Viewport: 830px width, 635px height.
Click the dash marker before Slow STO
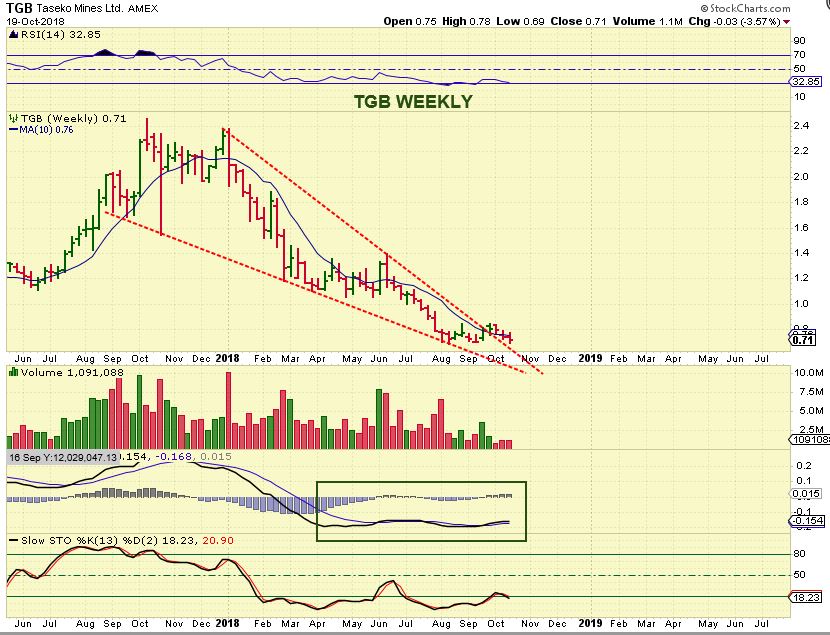[14, 540]
